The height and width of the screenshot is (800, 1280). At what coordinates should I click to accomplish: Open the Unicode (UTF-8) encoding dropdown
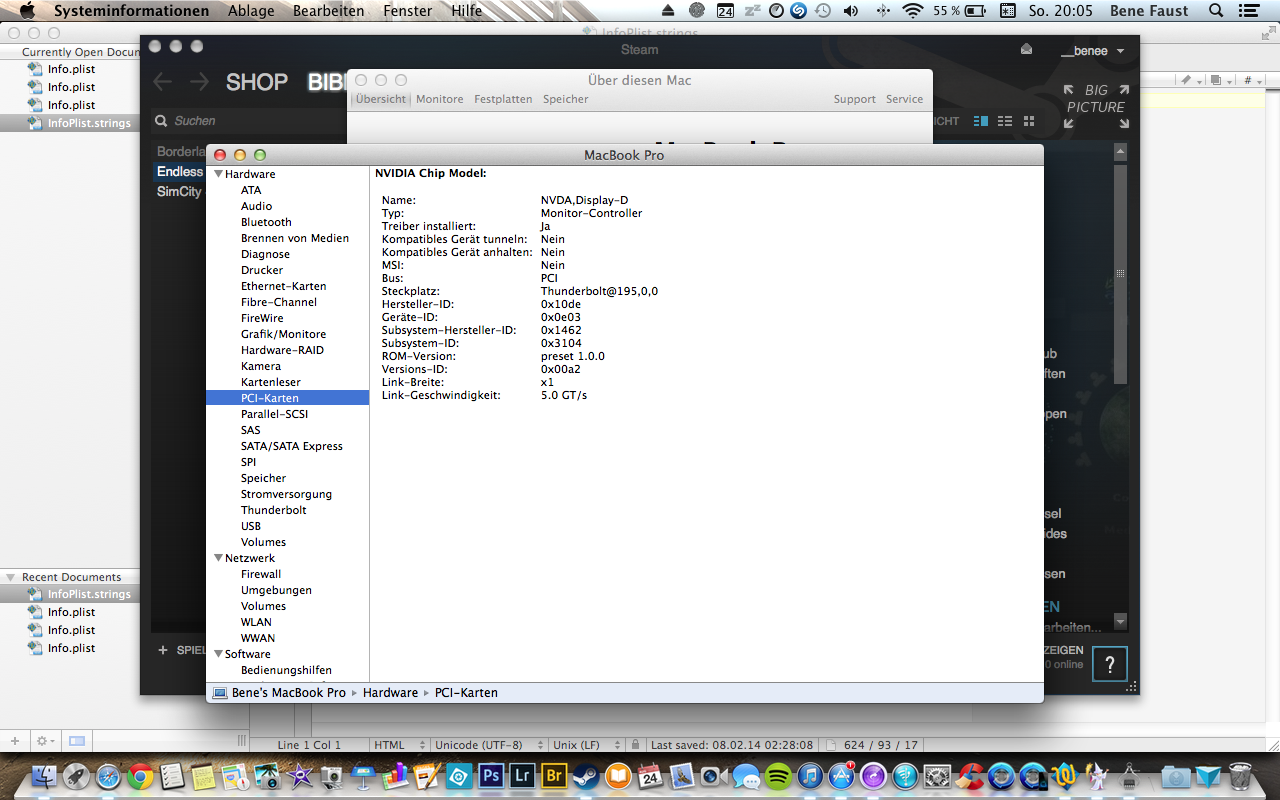(x=488, y=745)
